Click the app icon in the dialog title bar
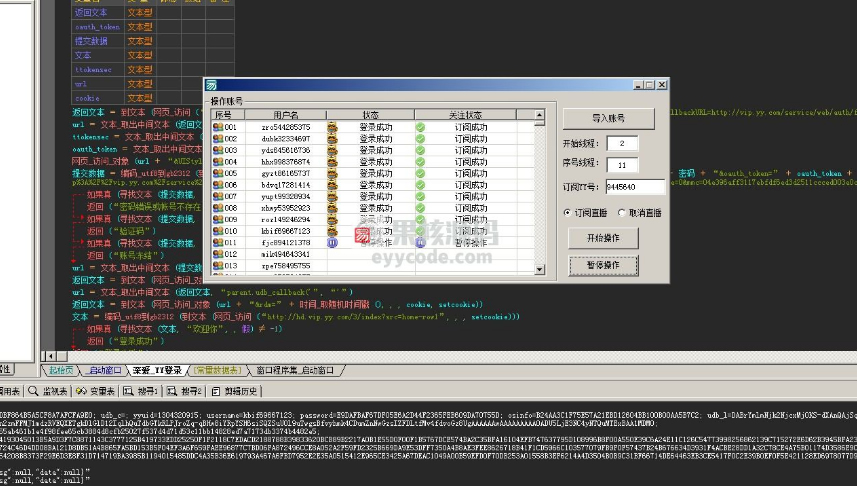 click(x=212, y=85)
